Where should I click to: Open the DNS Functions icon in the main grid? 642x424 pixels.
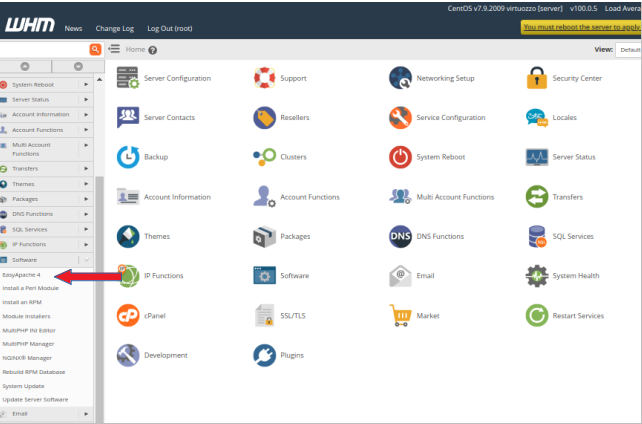point(400,236)
